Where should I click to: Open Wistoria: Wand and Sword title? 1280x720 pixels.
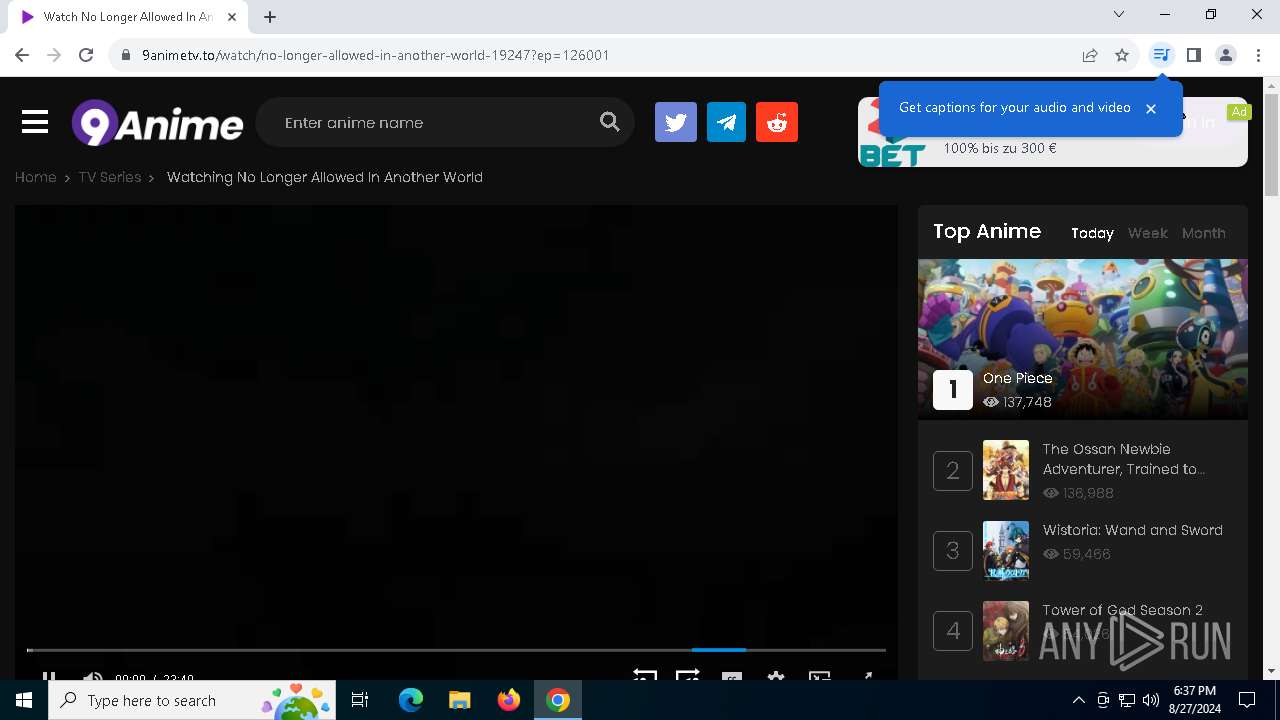pos(1132,530)
